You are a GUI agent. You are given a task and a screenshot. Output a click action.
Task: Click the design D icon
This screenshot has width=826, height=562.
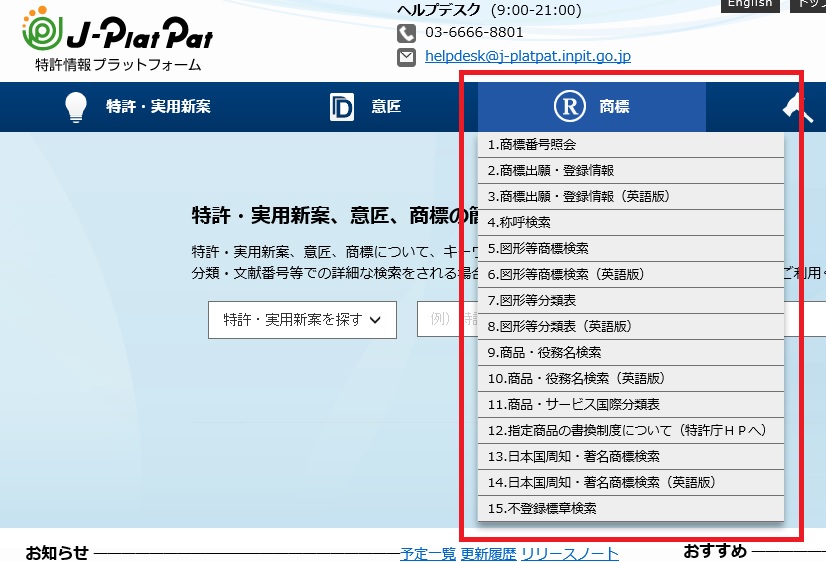click(342, 107)
